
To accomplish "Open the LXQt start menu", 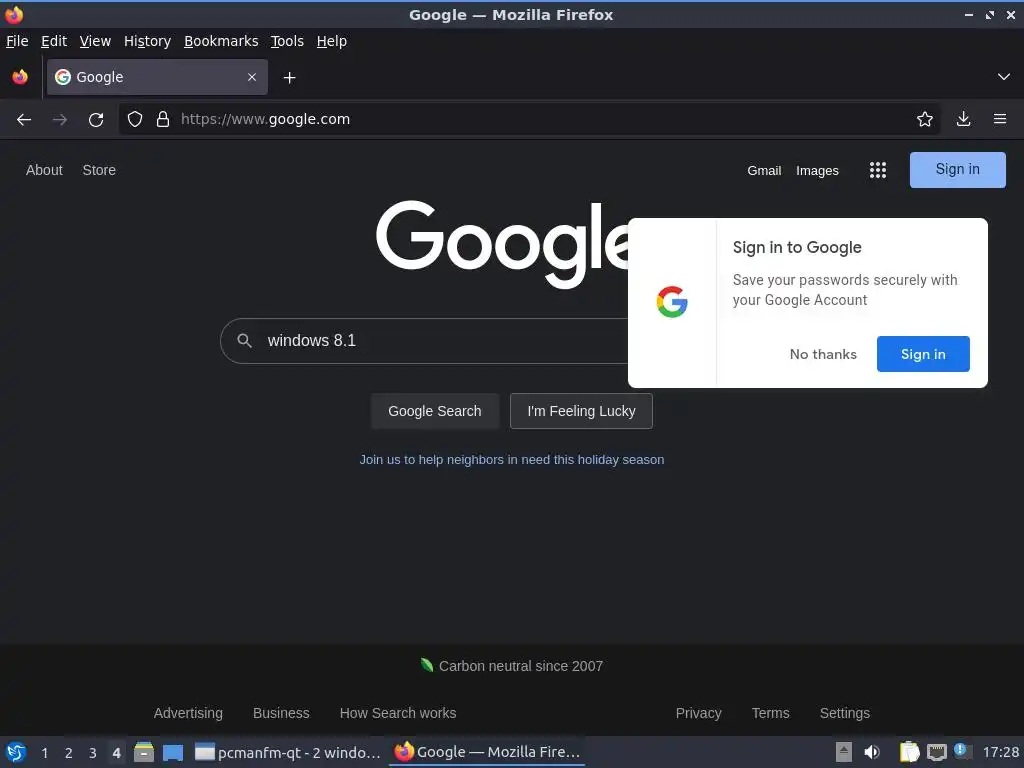I will (16, 752).
